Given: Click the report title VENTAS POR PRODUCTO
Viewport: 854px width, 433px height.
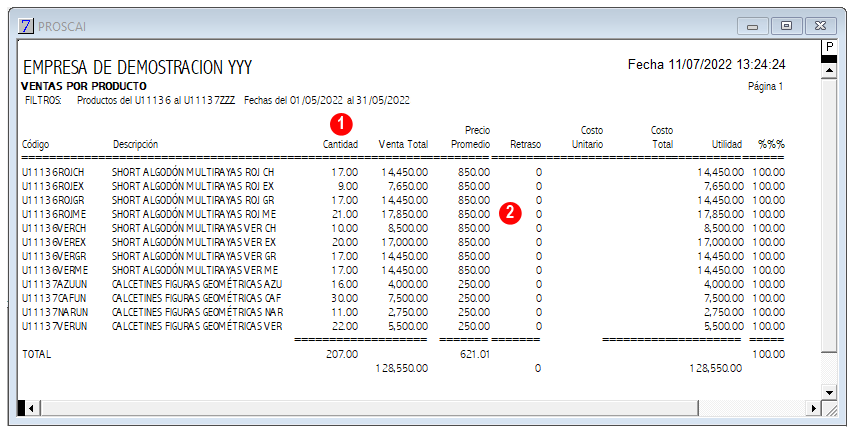Looking at the screenshot, I should pos(84,86).
